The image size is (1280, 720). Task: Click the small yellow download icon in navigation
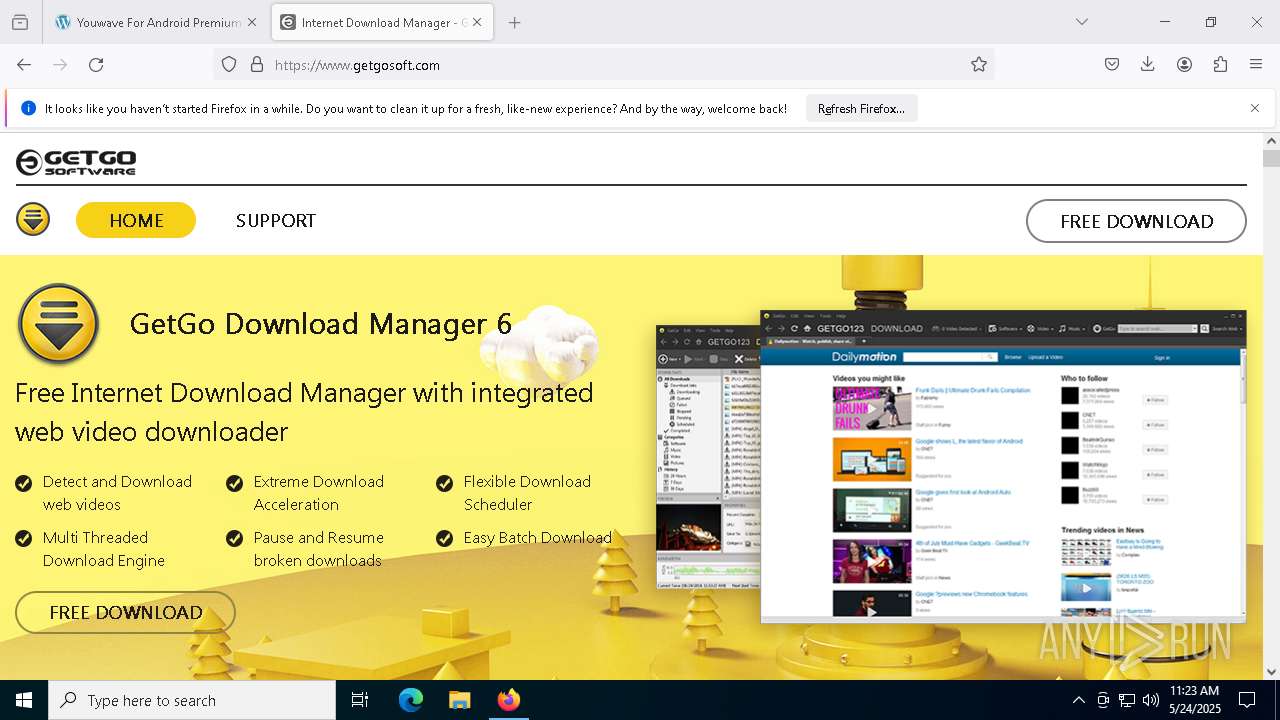click(33, 219)
